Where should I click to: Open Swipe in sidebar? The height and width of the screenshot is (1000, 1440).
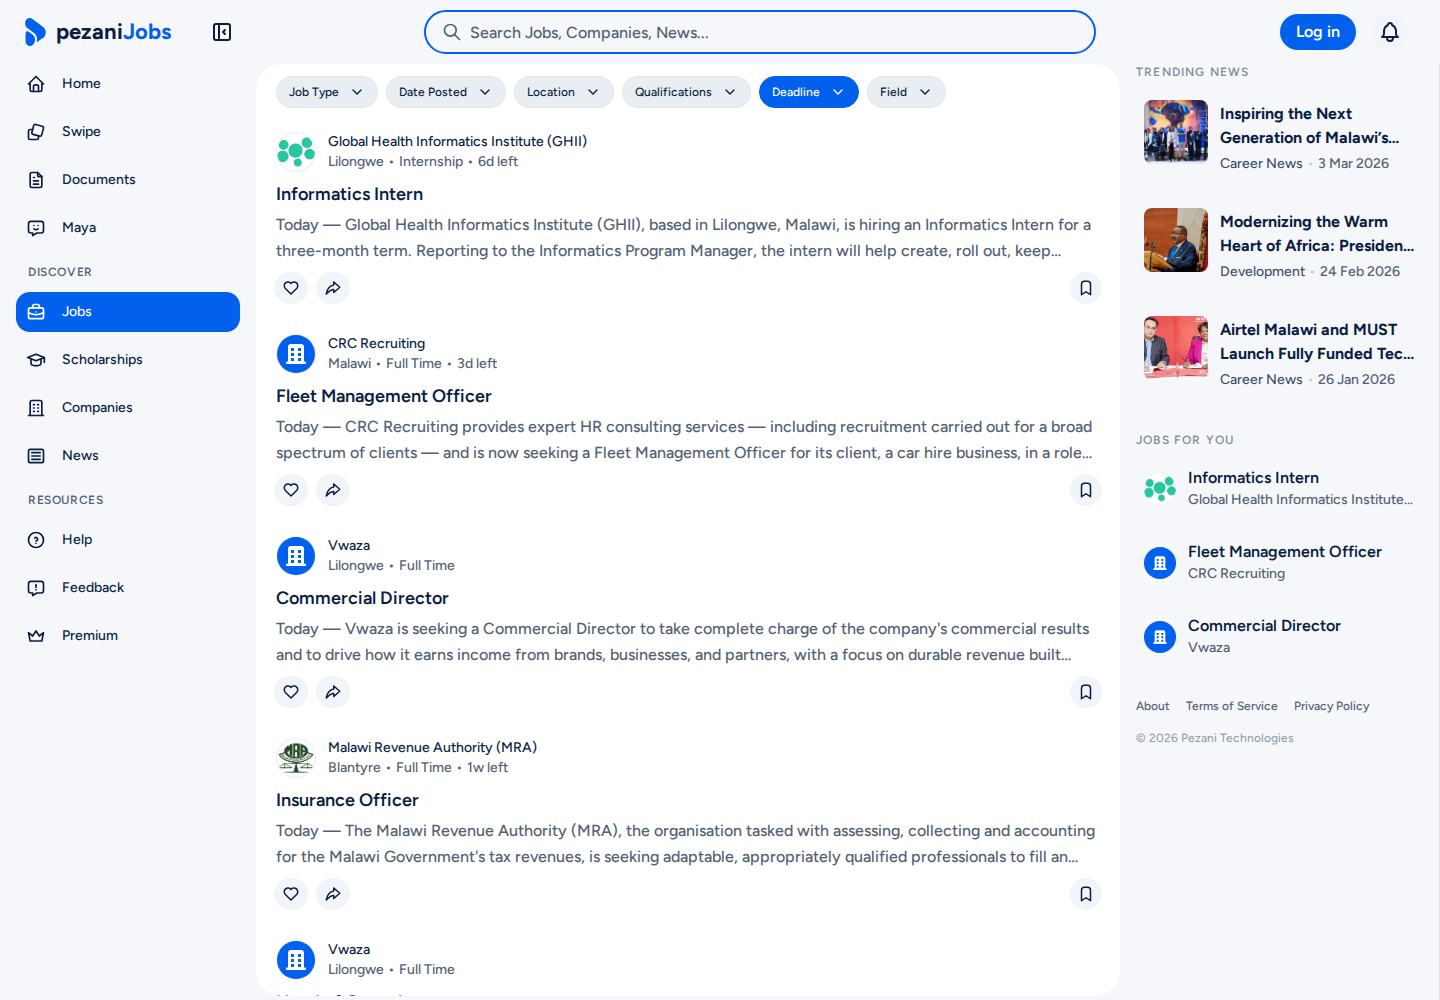(128, 132)
